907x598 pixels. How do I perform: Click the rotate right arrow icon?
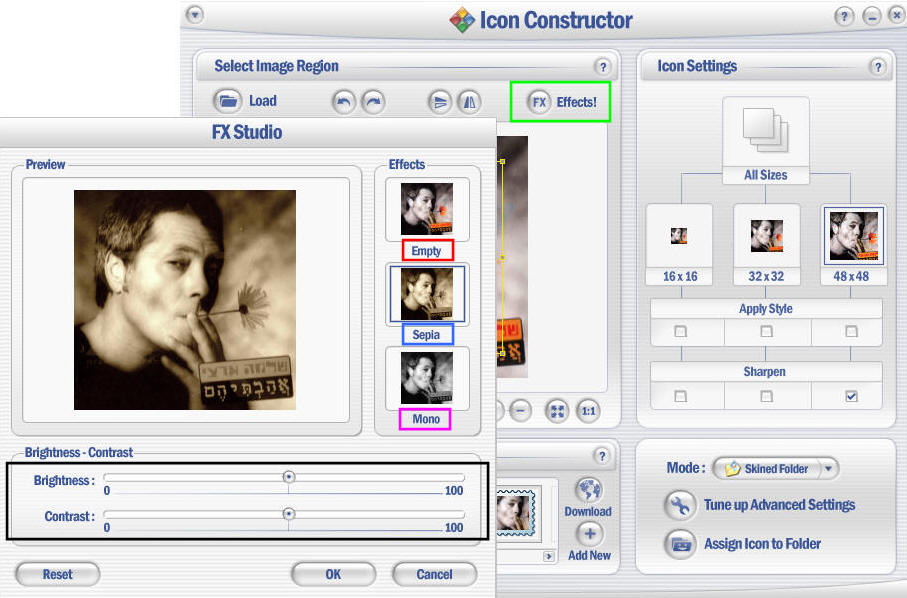372,101
